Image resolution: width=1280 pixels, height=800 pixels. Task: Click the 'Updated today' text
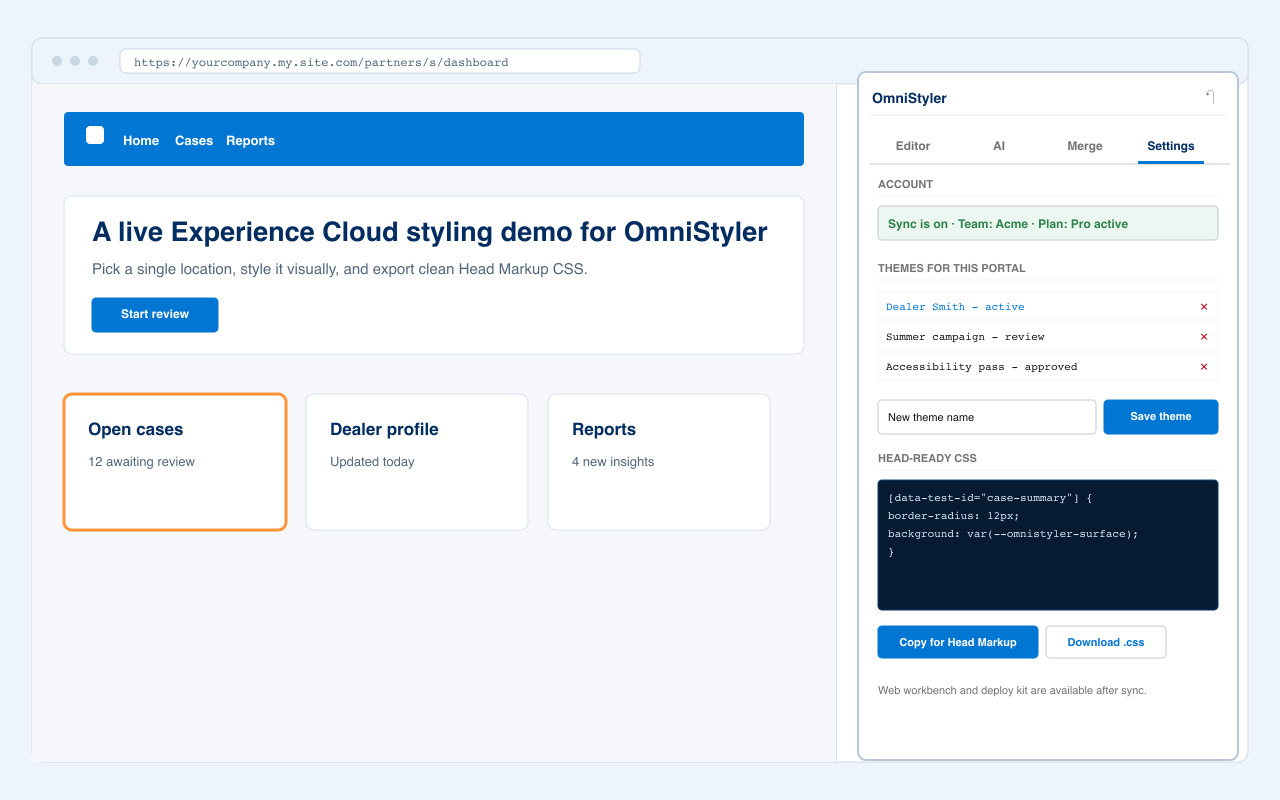pyautogui.click(x=372, y=462)
